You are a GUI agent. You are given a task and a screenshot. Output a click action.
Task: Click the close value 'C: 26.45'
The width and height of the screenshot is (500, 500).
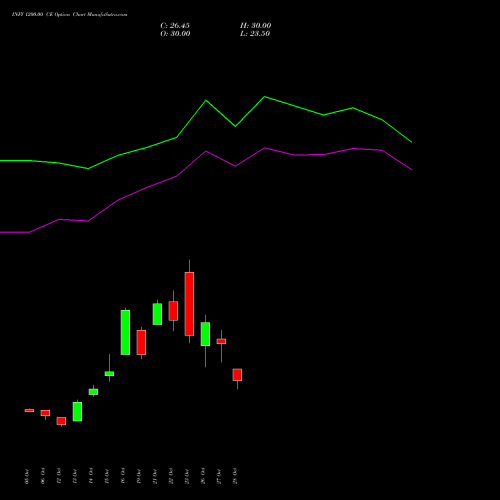[175, 26]
